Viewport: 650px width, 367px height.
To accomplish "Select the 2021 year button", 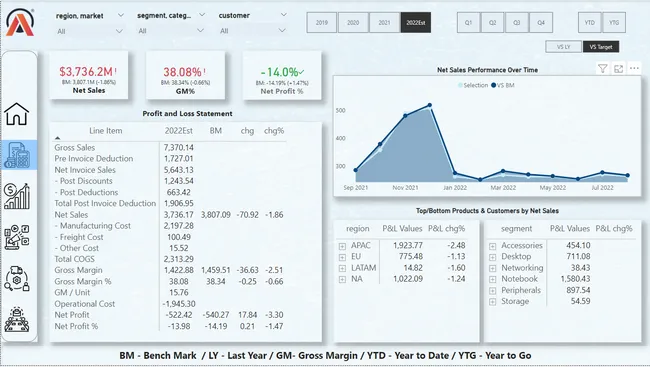I will coord(384,22).
